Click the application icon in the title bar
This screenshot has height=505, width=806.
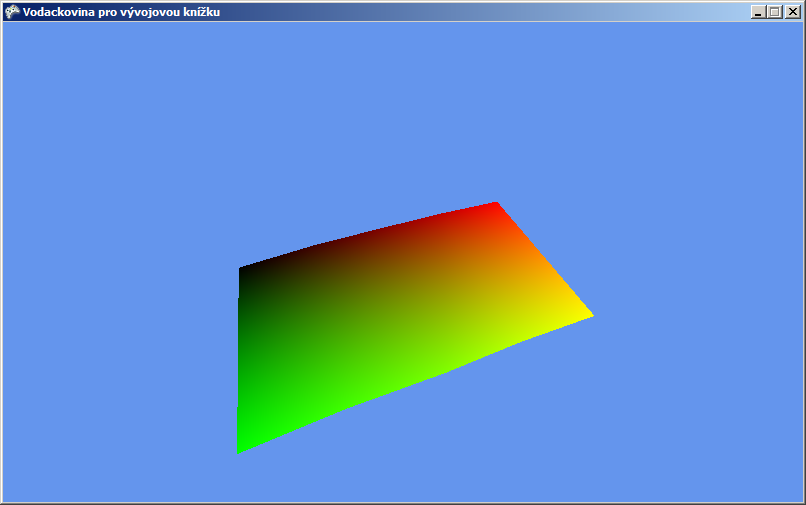click(x=12, y=12)
